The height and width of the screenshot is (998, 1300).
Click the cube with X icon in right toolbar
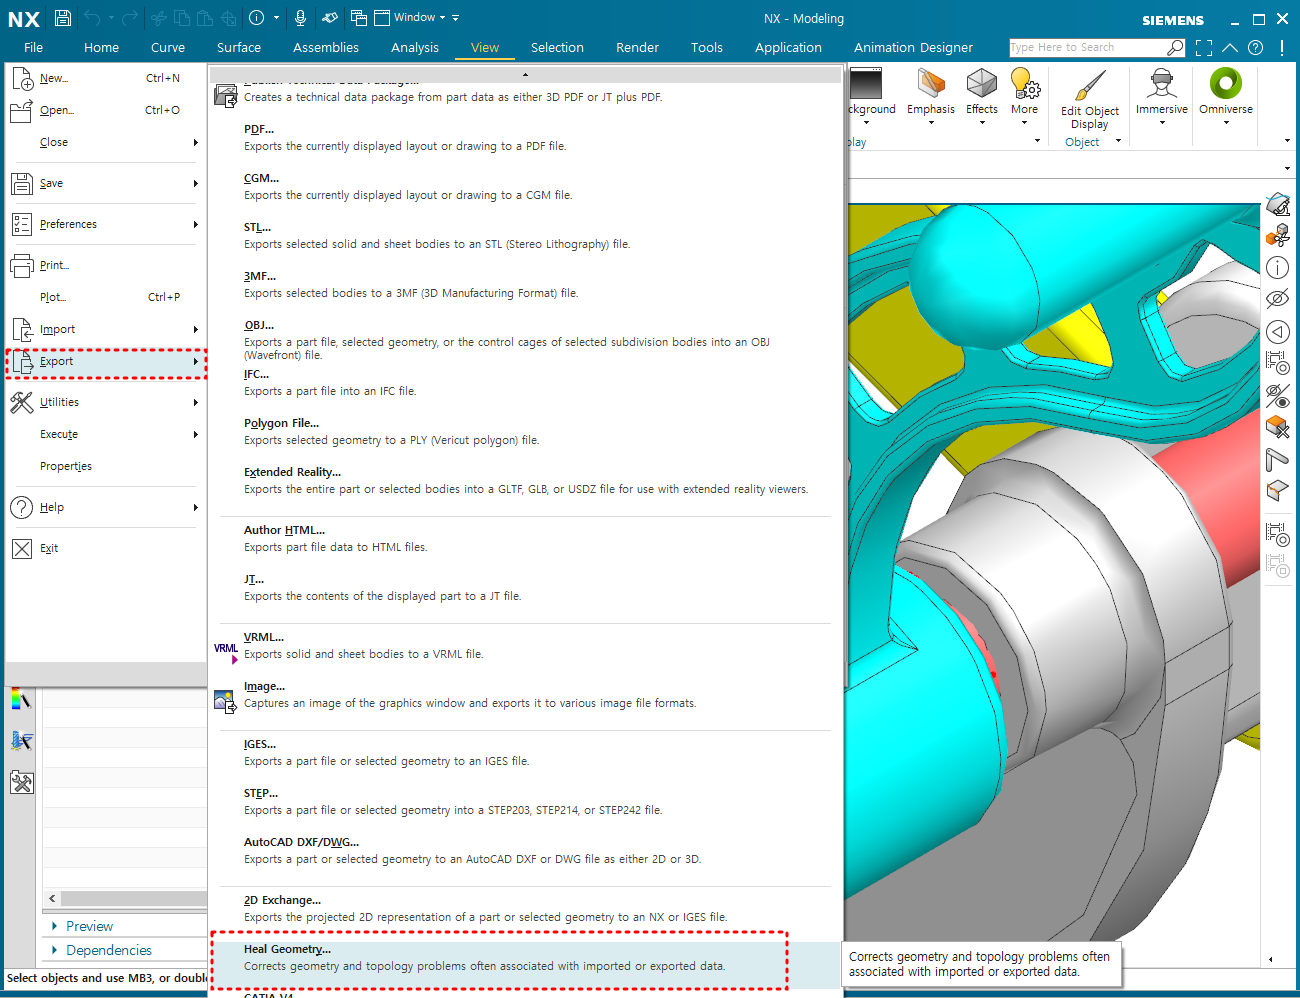coord(1278,427)
